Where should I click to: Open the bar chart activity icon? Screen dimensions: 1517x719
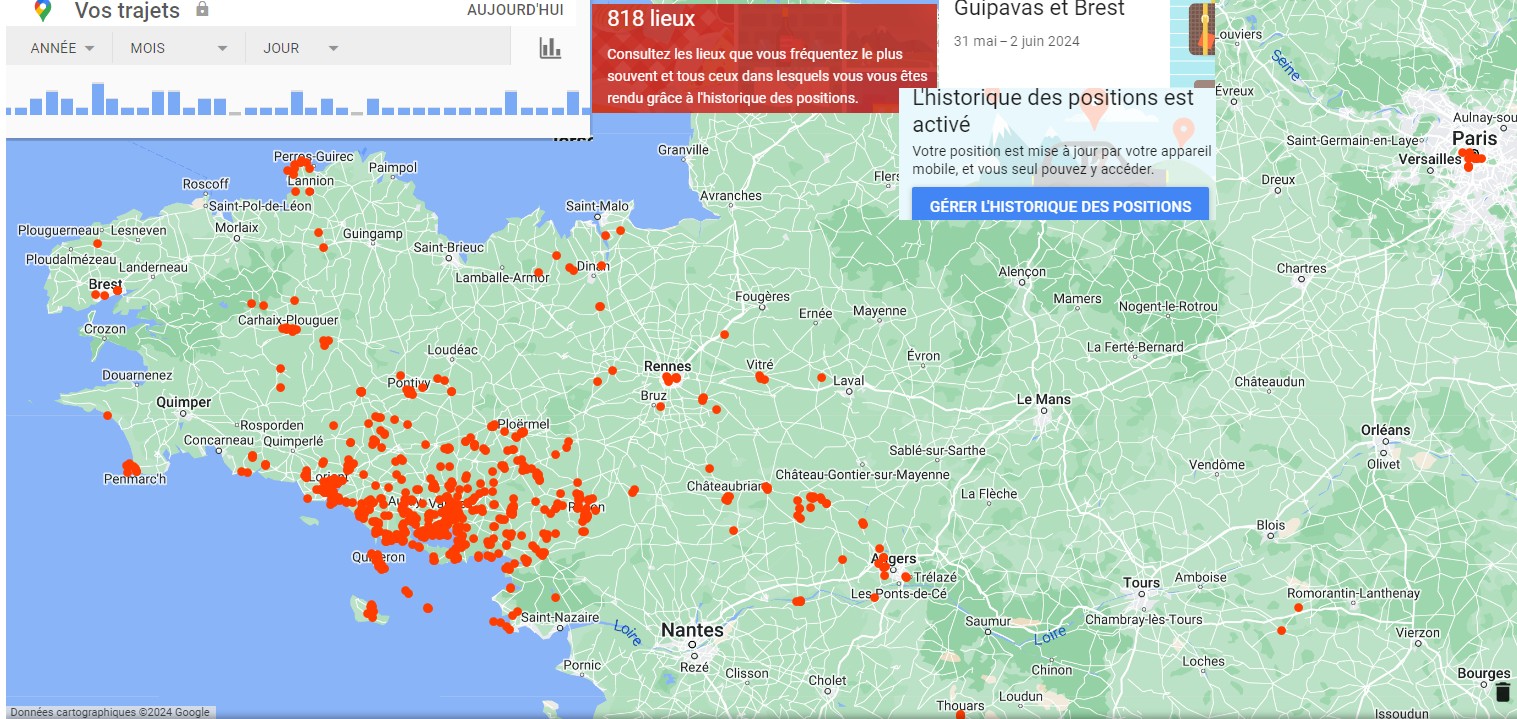[x=550, y=48]
